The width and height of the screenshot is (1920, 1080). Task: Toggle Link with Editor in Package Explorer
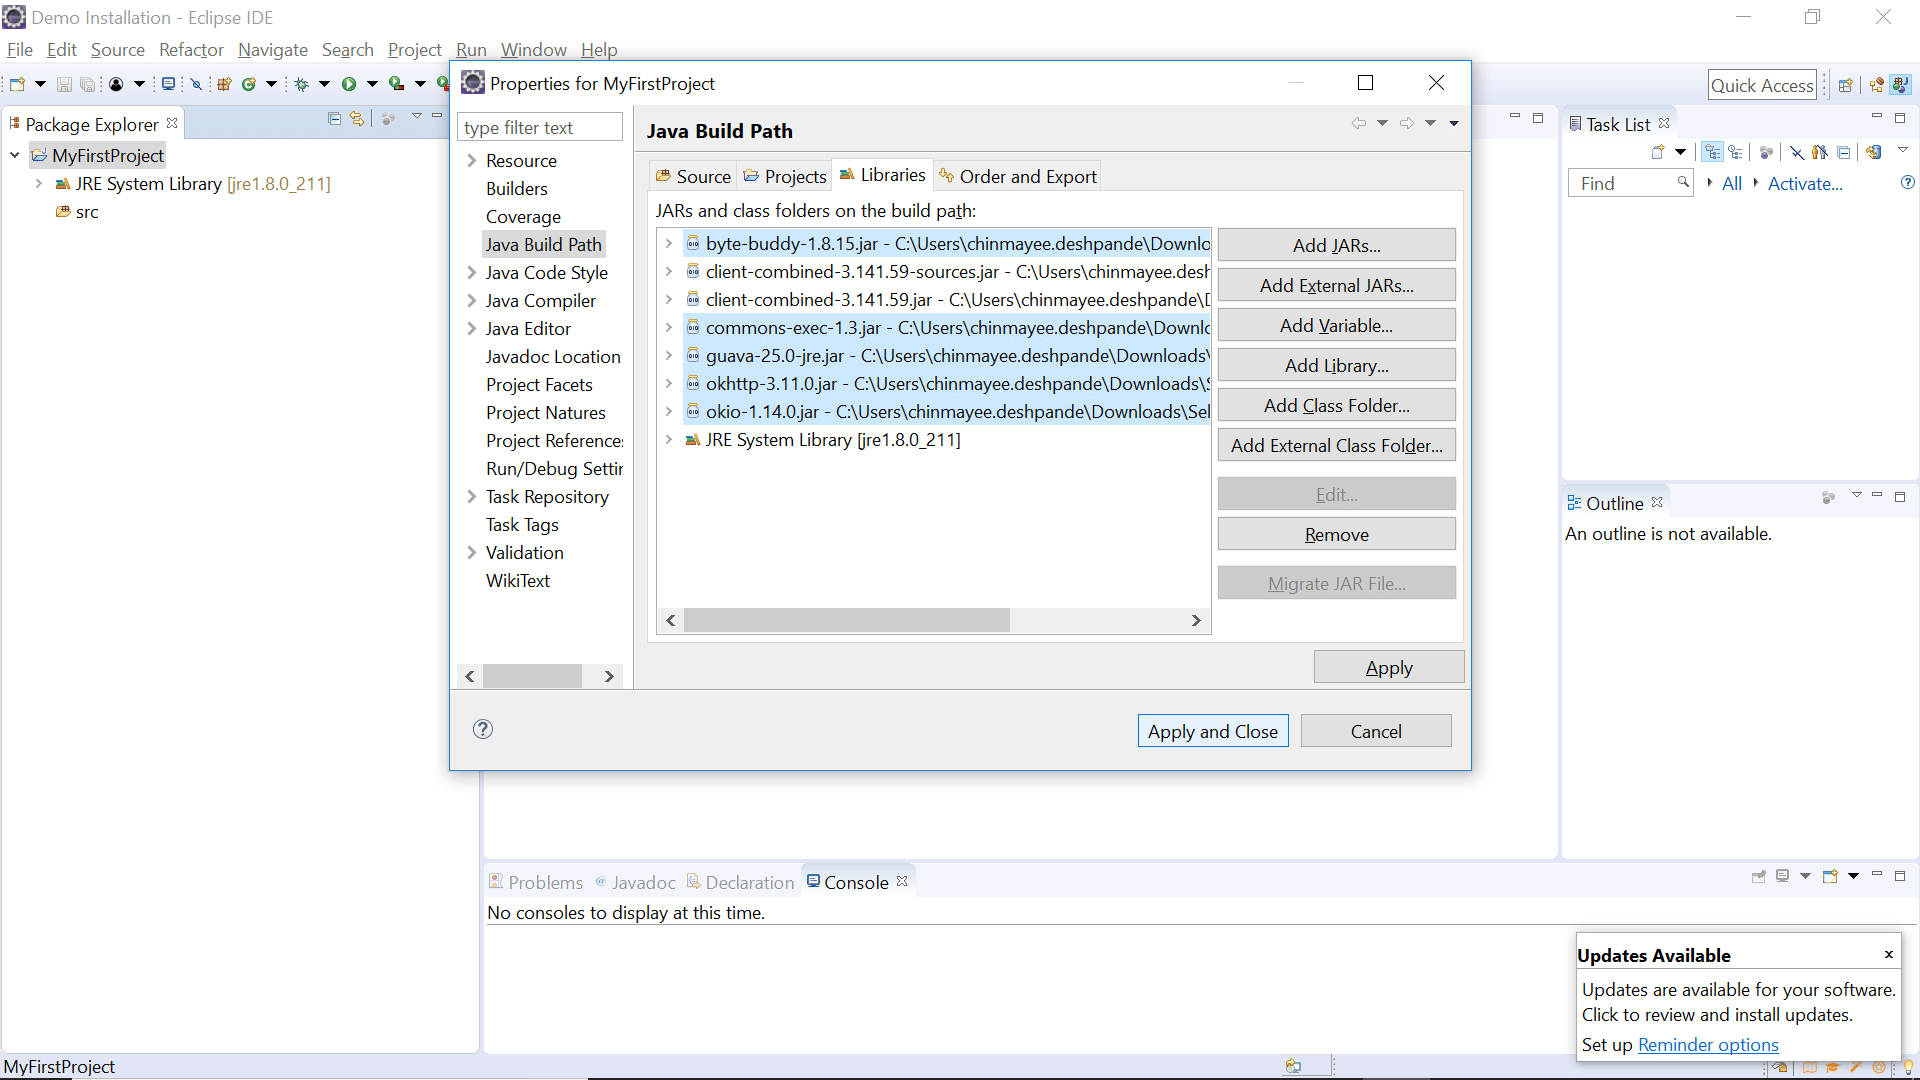pos(357,118)
